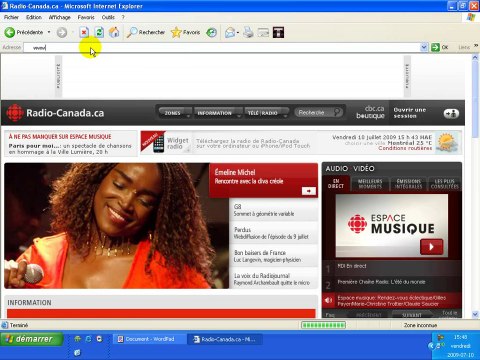Image resolution: width=480 pixels, height=360 pixels.
Task: Go to the home page icon
Action: [114, 32]
